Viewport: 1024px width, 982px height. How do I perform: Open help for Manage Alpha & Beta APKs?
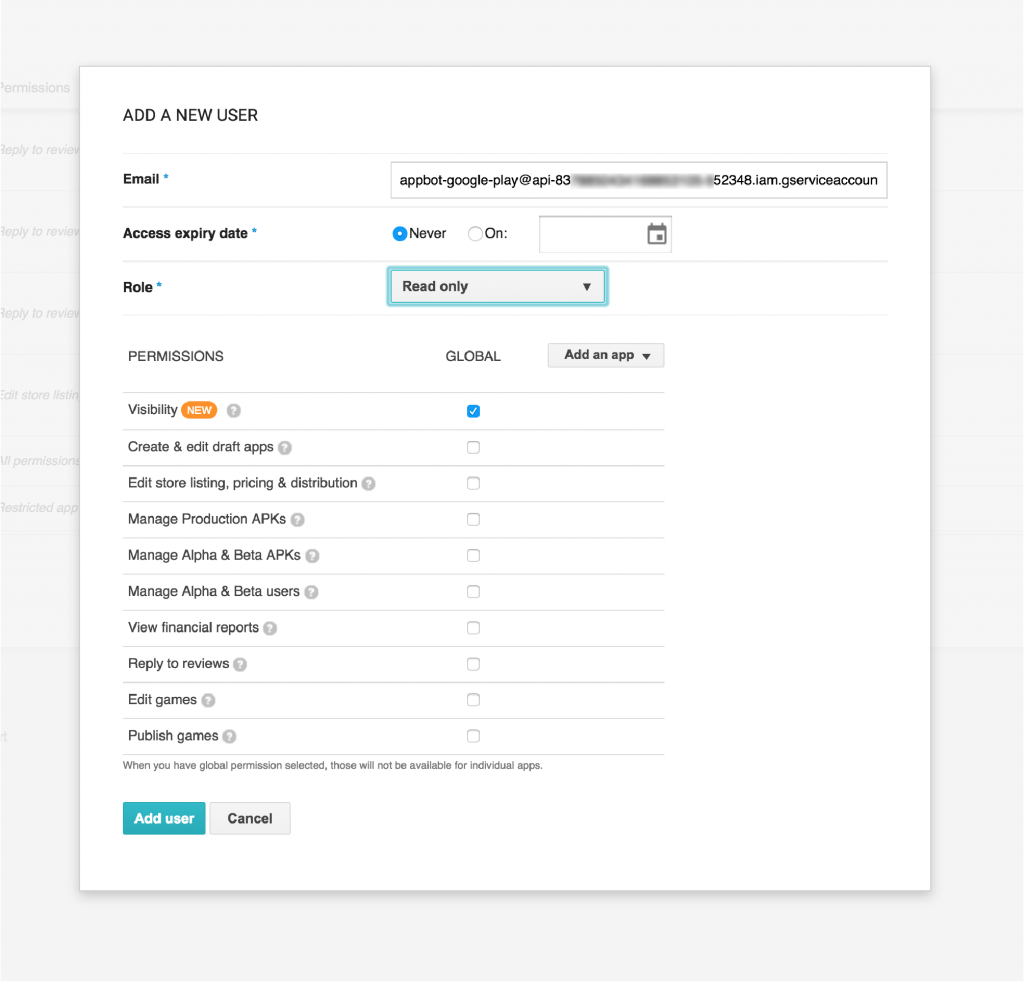313,555
